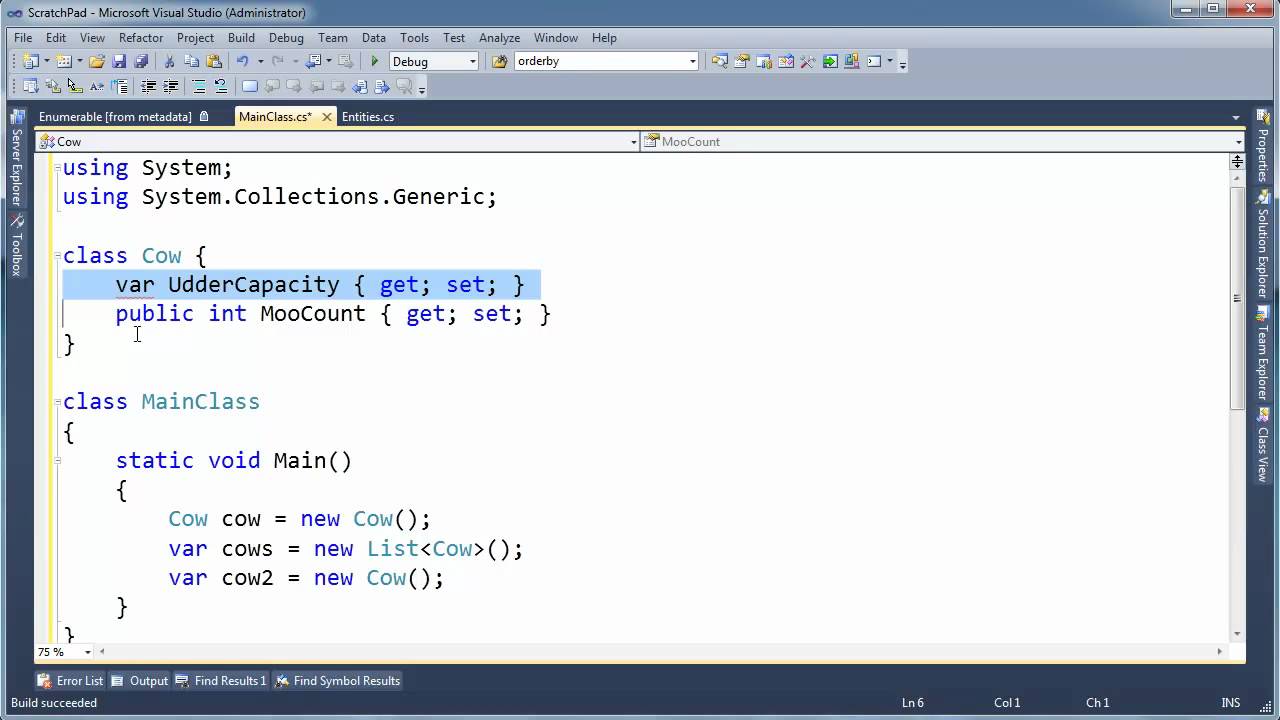Open the Error List panel tab
This screenshot has height=720, width=1280.
coord(70,681)
